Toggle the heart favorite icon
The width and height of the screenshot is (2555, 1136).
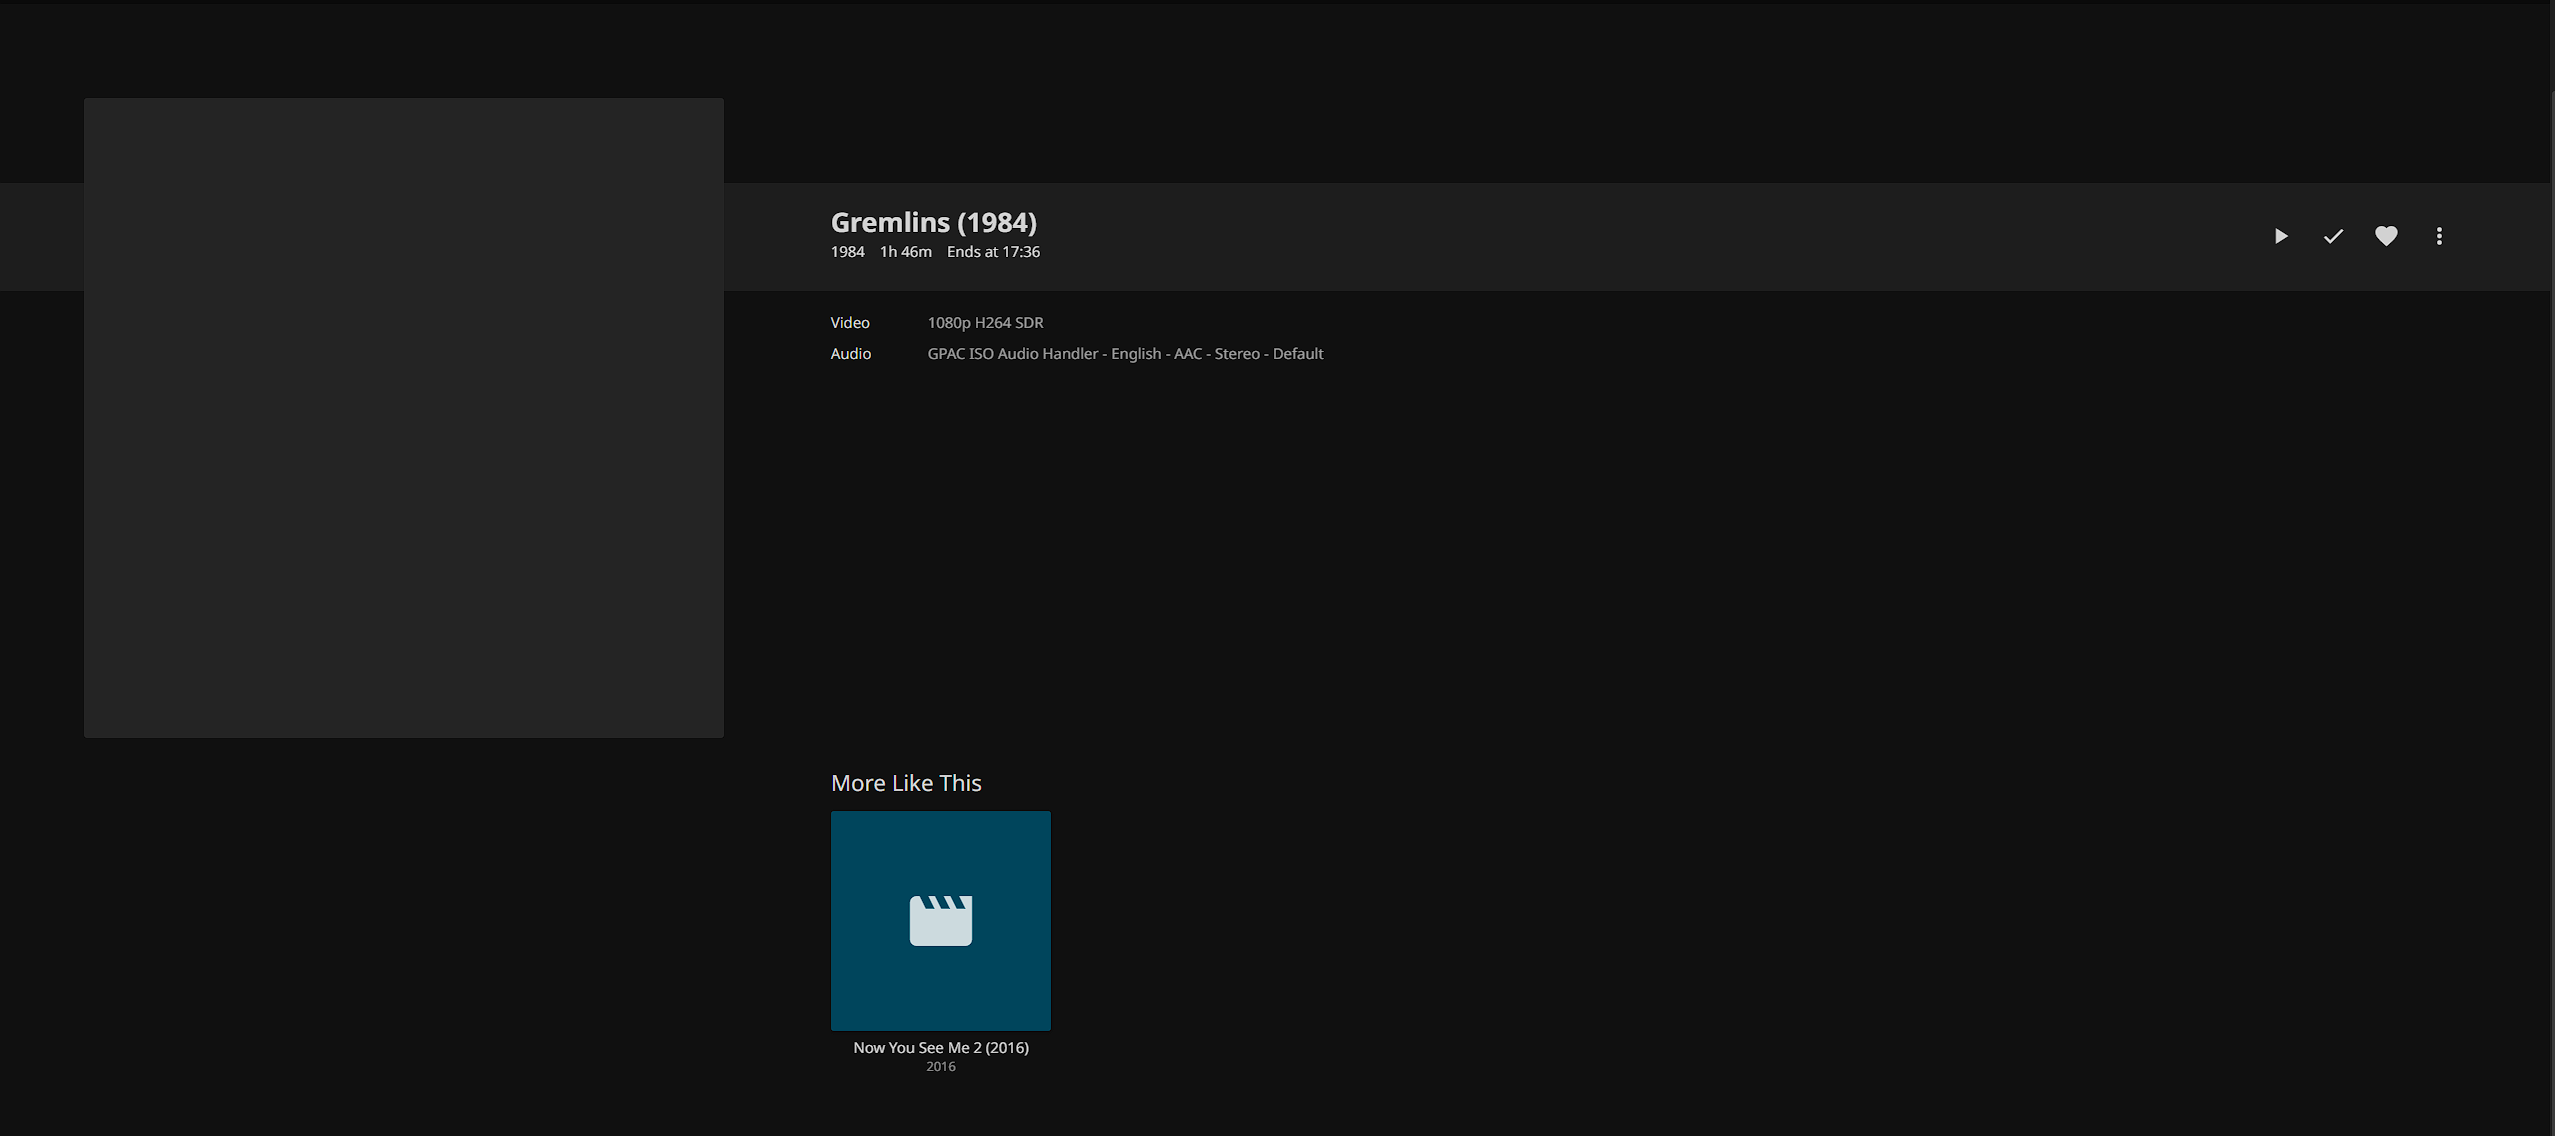tap(2386, 236)
